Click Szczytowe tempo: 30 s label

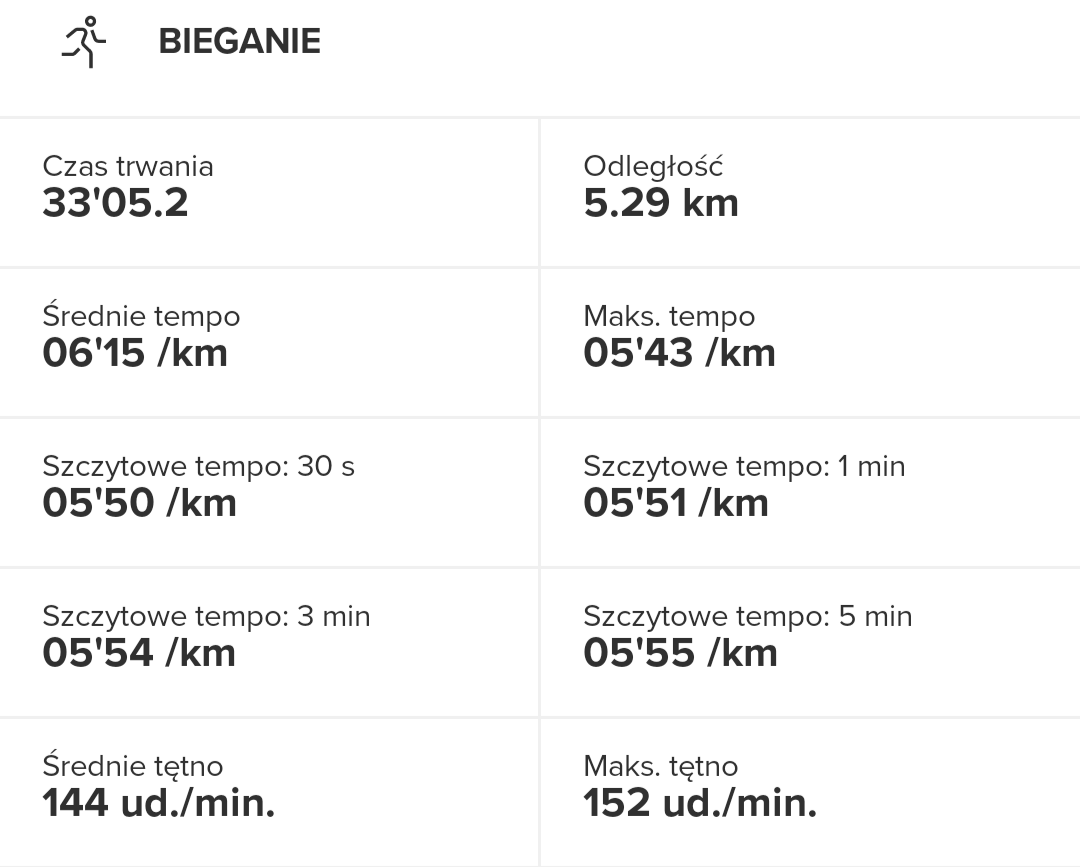[198, 466]
